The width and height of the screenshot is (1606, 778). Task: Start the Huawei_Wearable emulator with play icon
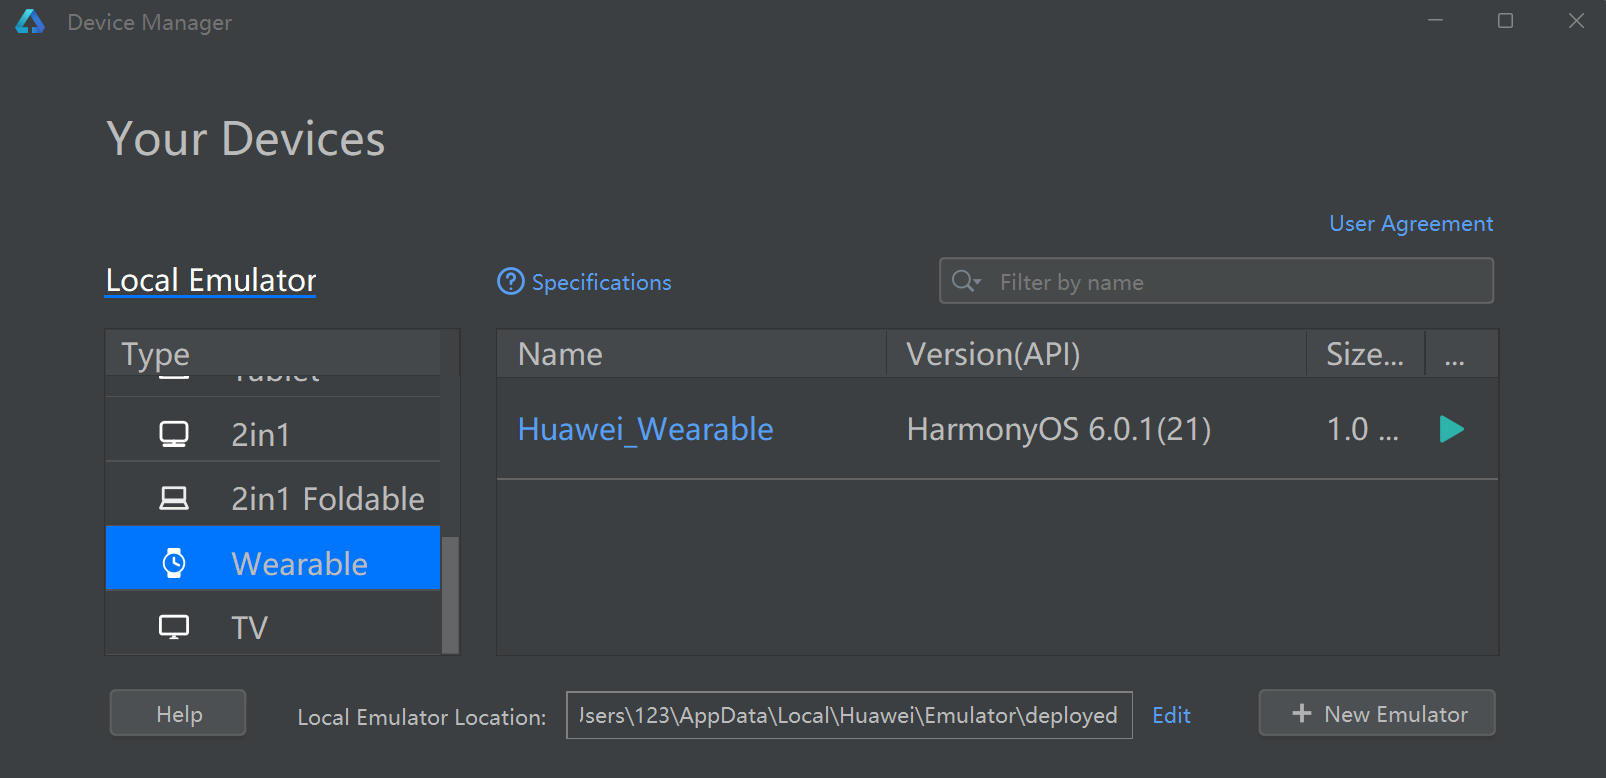pyautogui.click(x=1451, y=429)
